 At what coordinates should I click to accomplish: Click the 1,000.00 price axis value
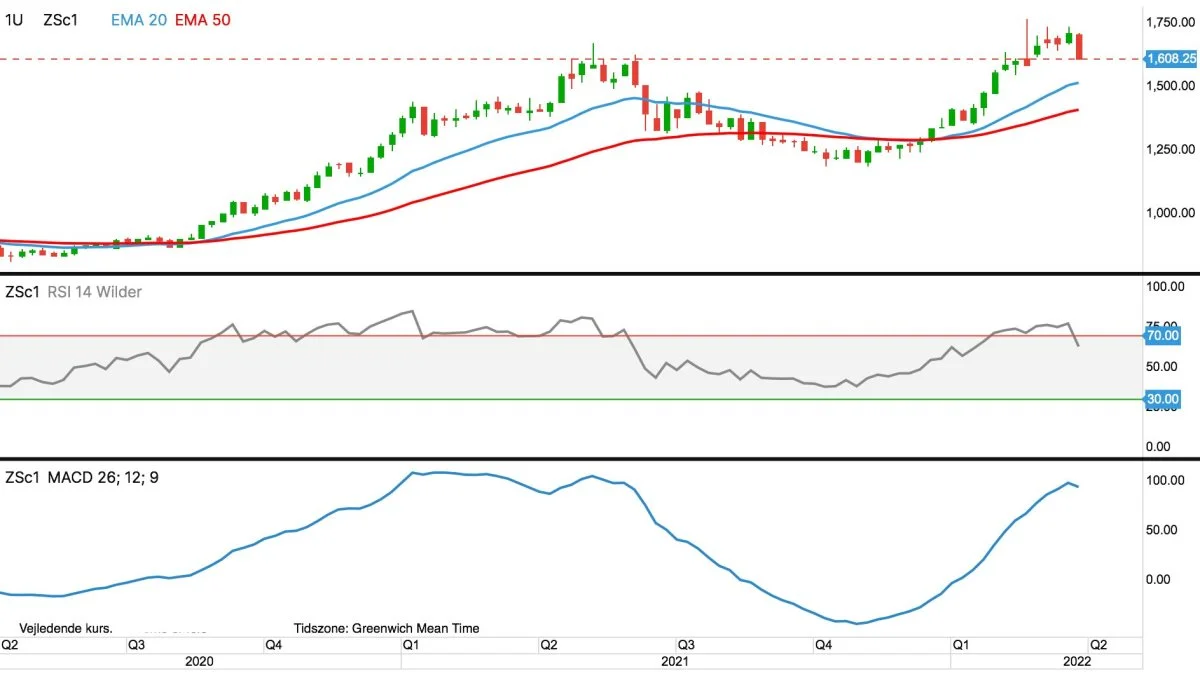(1172, 212)
